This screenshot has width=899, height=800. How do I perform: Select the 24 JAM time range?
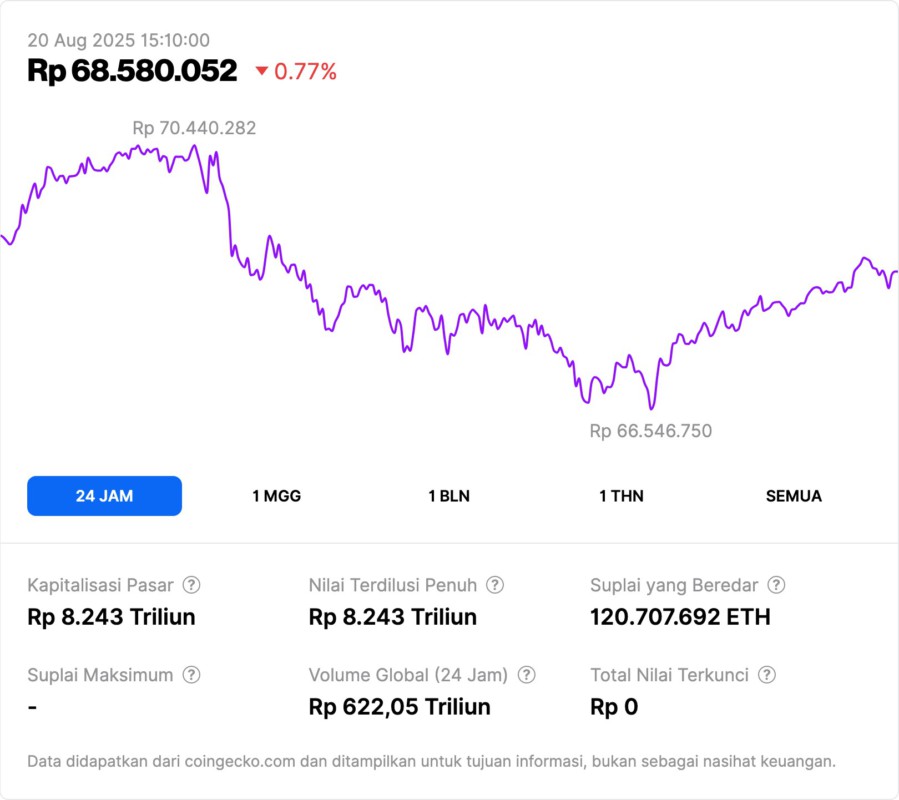[x=104, y=496]
